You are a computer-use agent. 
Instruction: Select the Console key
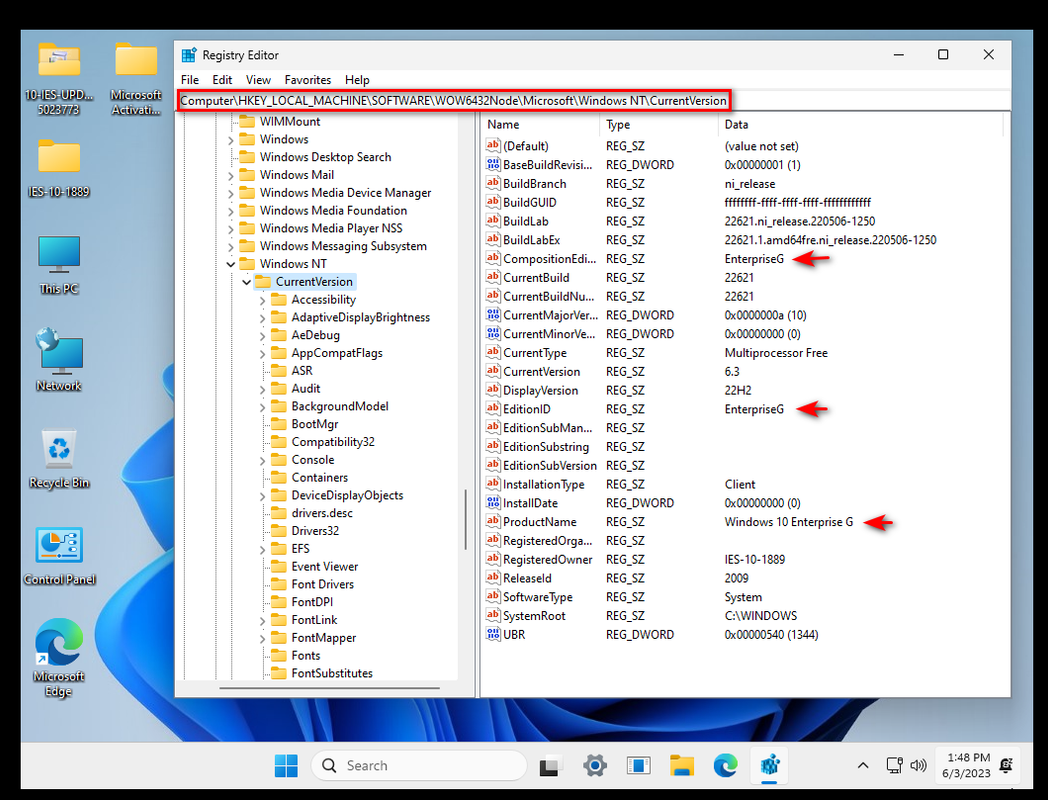[312, 460]
